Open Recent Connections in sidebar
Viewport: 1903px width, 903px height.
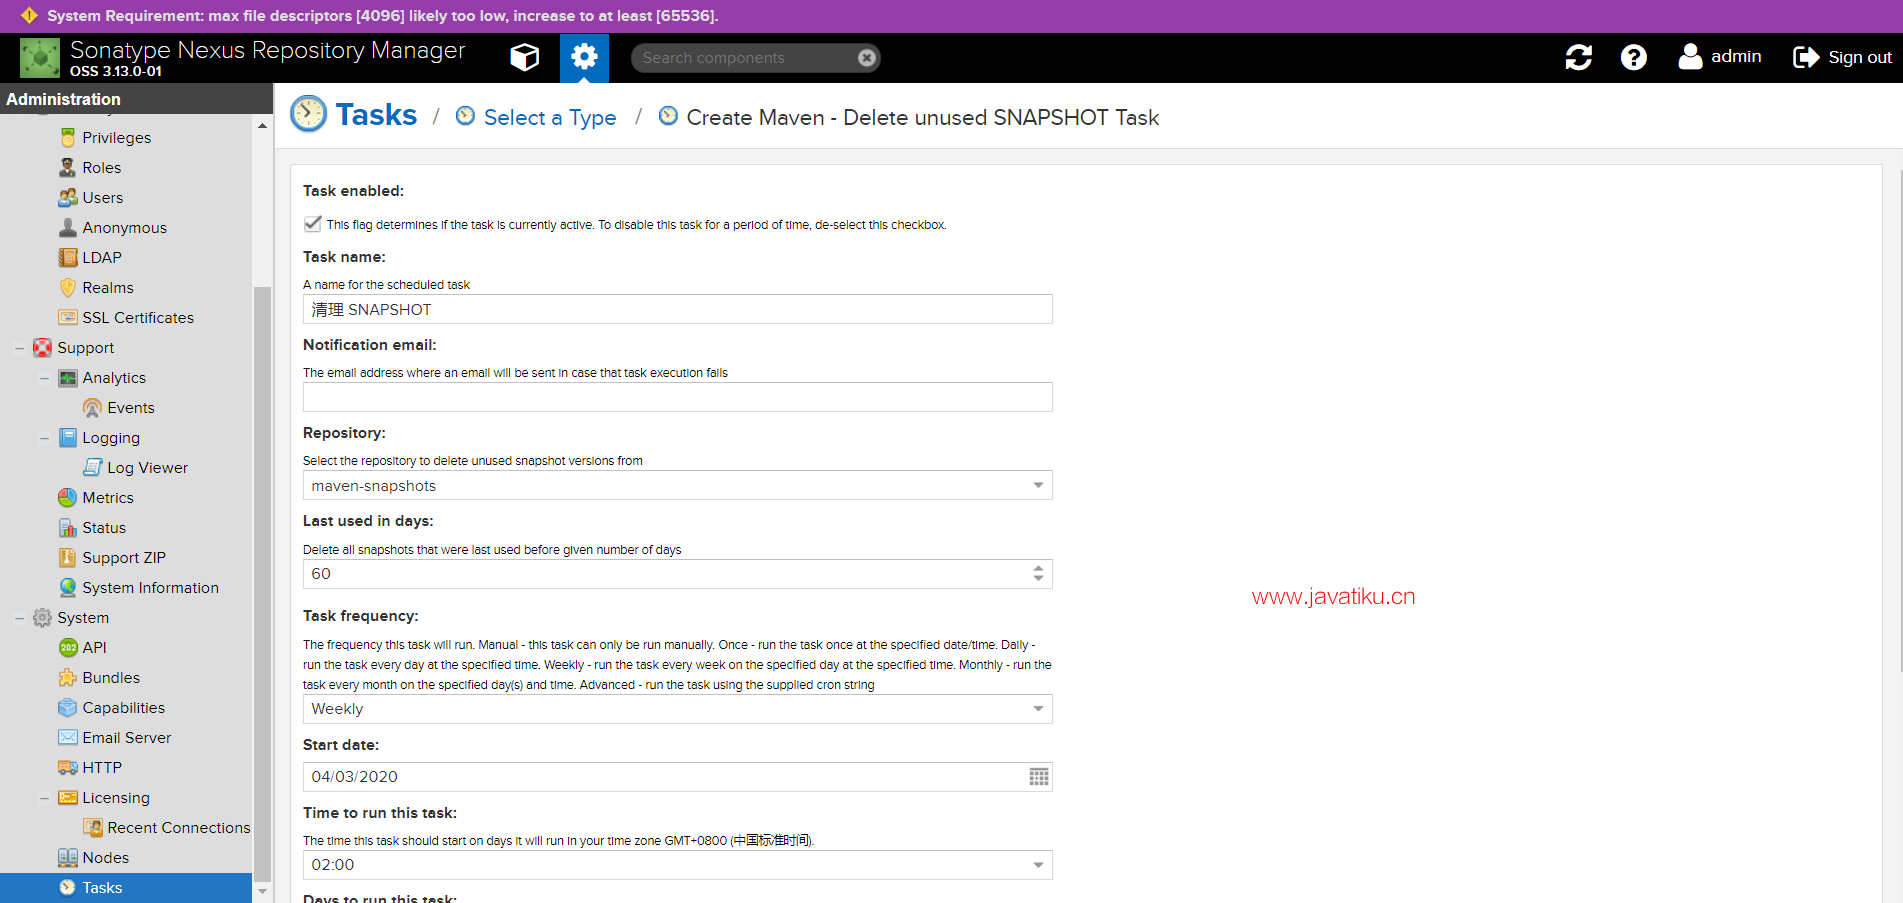[x=178, y=827]
